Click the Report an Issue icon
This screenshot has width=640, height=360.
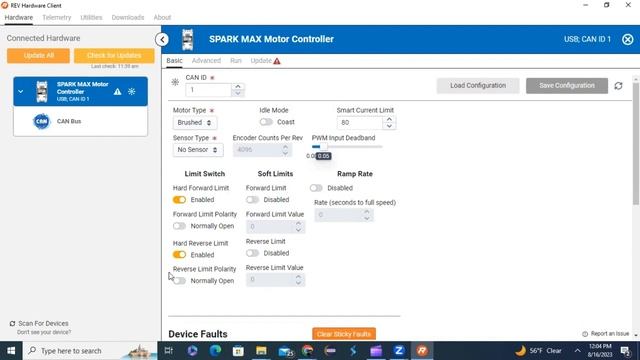pos(585,334)
